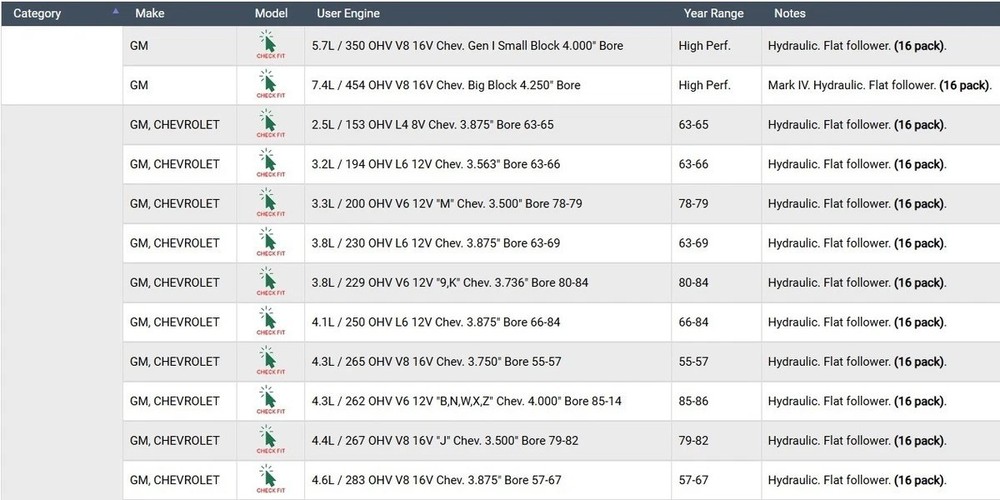This screenshot has height=500, width=1000.
Task: Sort by the Model column header
Action: tap(271, 13)
